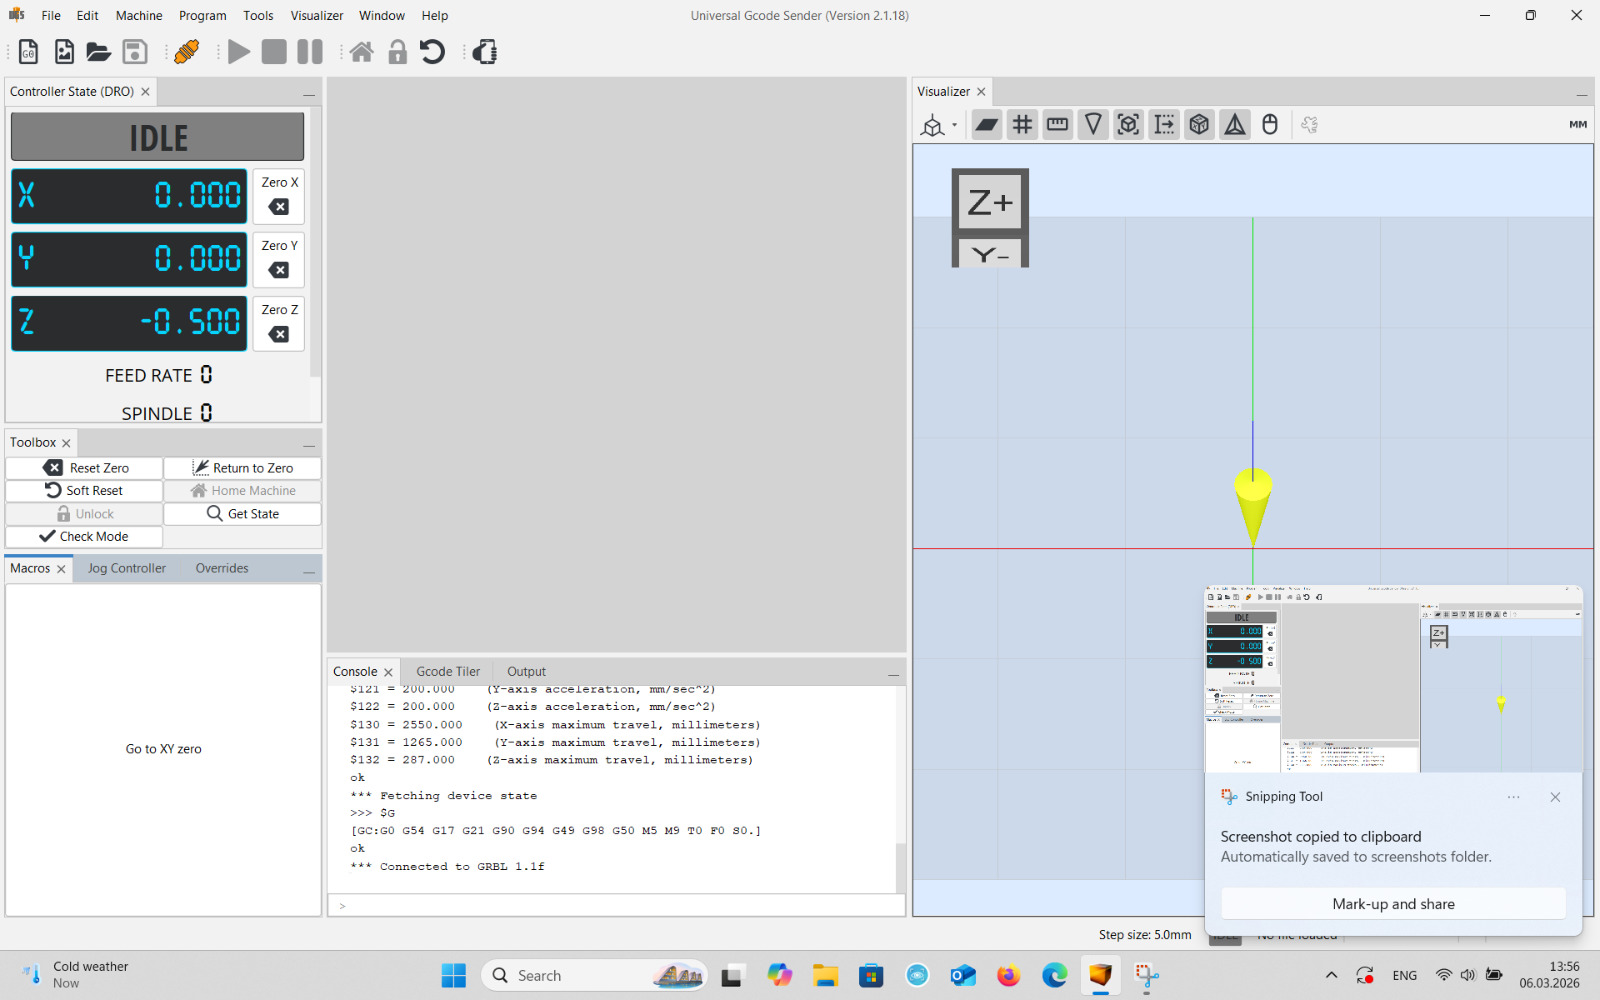This screenshot has height=1000, width=1600.
Task: Minimize the Visualizer panel
Action: click(1582, 94)
